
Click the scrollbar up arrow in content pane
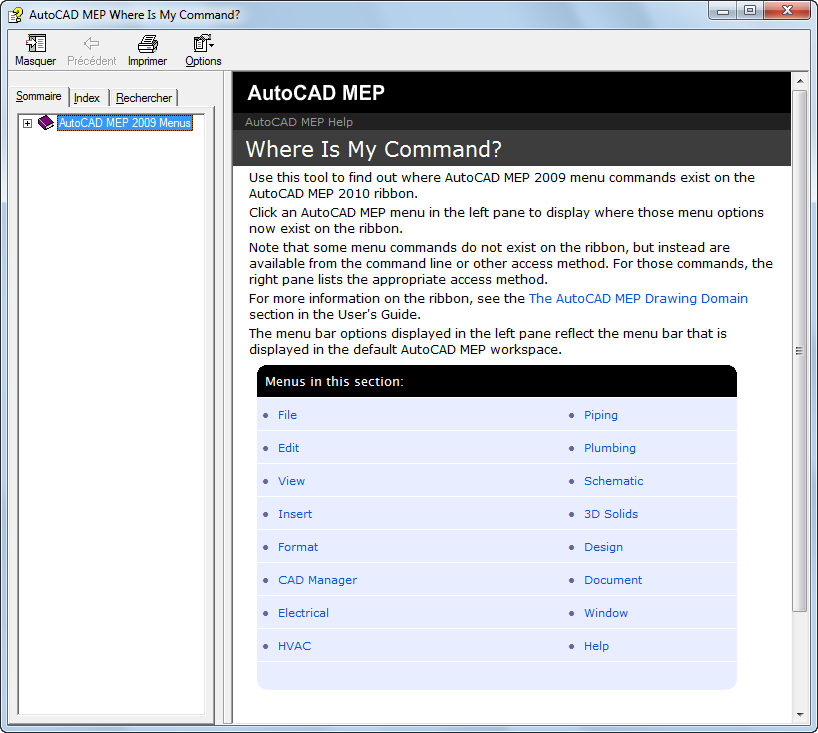(x=799, y=81)
